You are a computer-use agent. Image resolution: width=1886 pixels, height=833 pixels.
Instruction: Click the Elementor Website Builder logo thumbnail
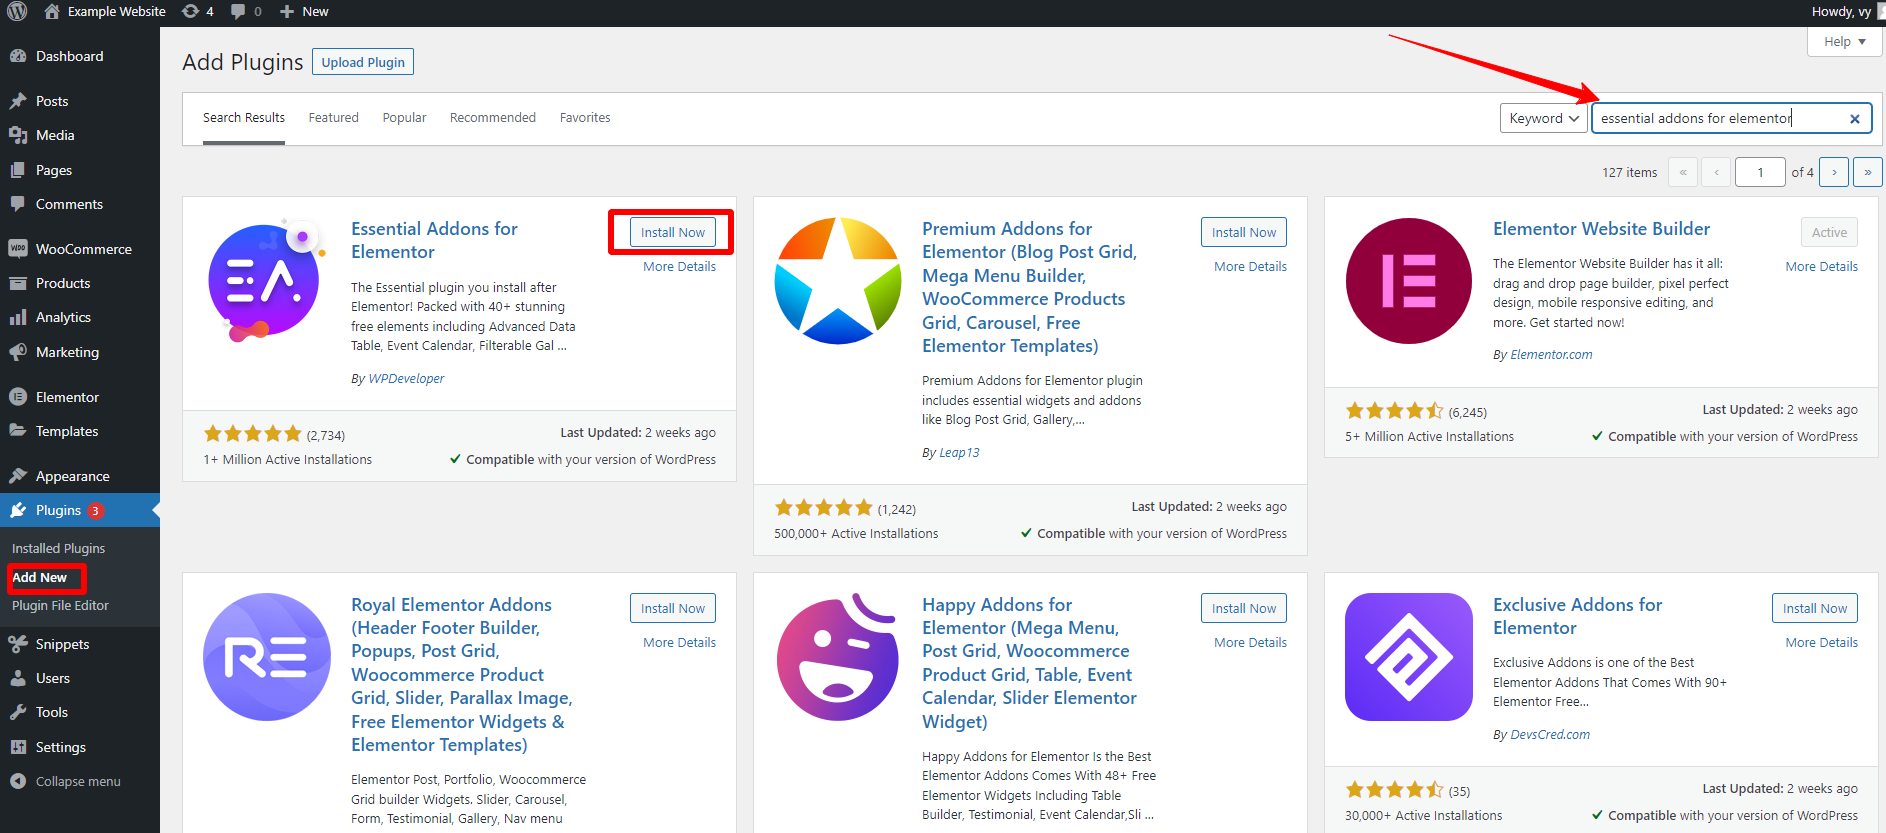click(x=1409, y=281)
